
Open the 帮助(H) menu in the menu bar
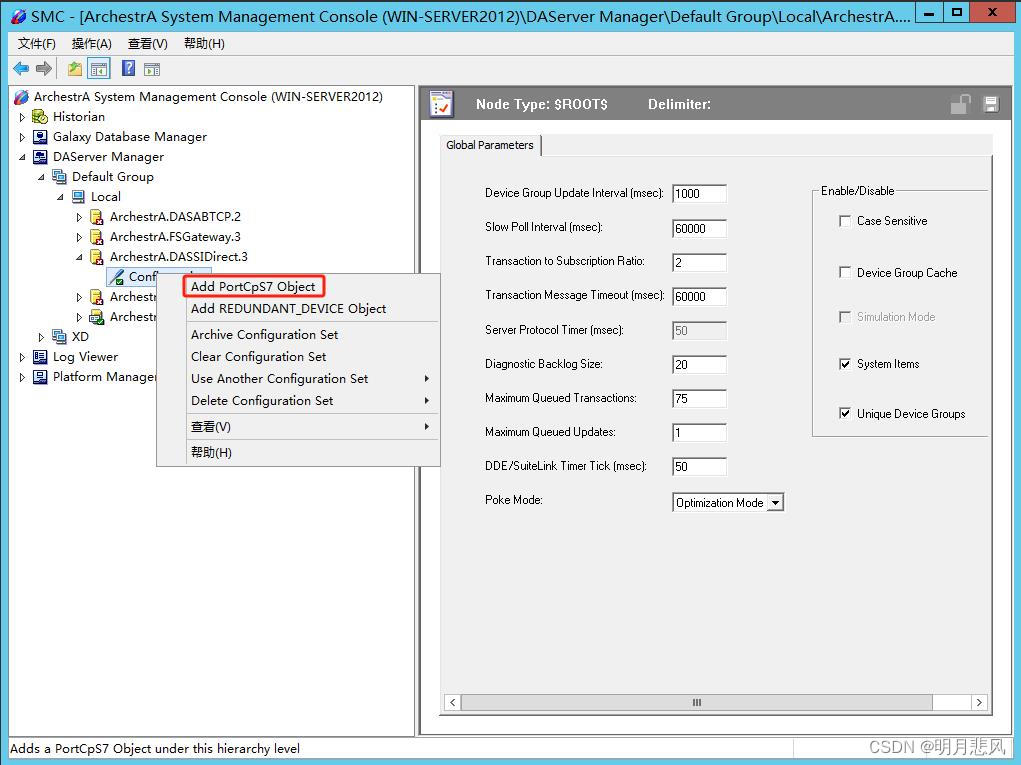(204, 44)
